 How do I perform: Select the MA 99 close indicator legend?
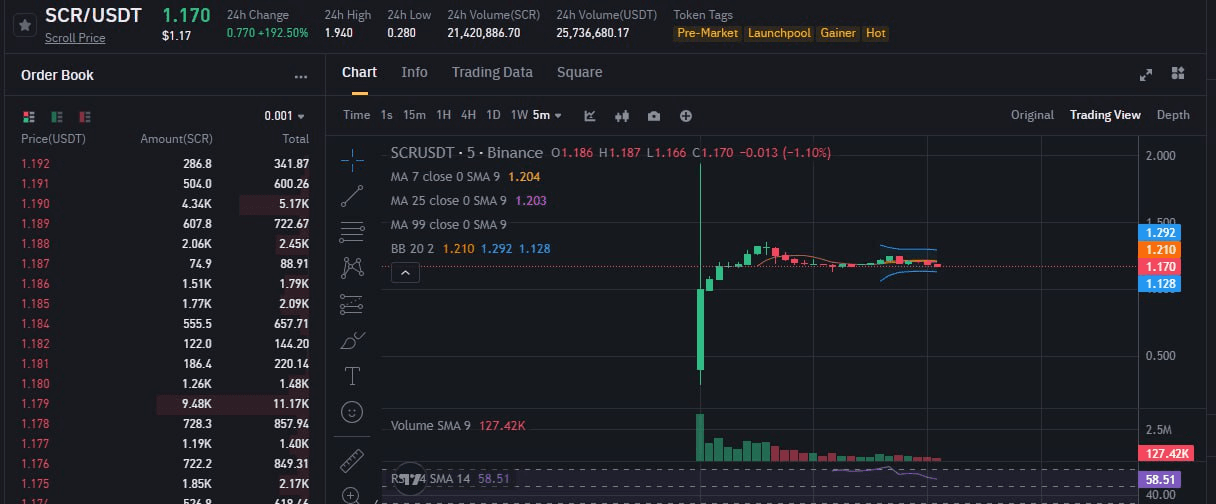[x=449, y=224]
